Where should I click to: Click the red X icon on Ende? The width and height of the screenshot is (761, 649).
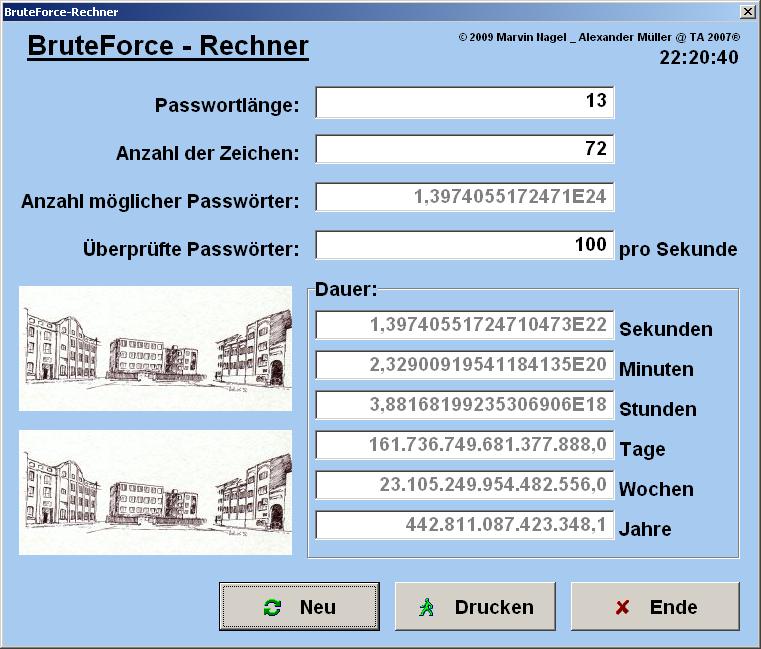pos(622,607)
